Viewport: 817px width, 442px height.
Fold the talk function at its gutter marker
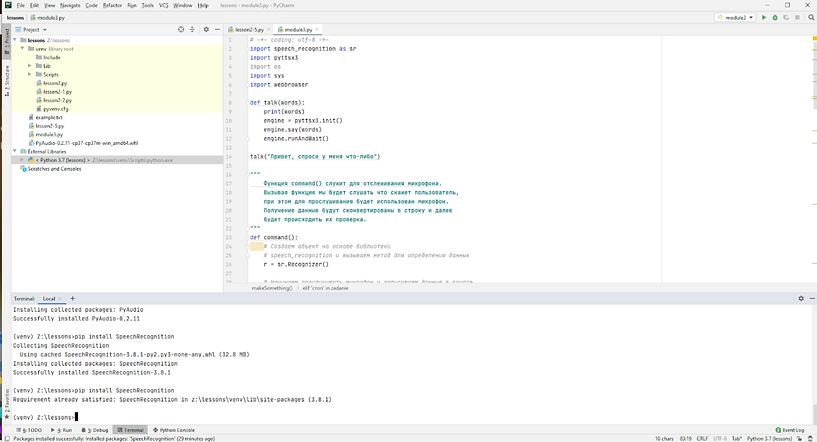247,103
